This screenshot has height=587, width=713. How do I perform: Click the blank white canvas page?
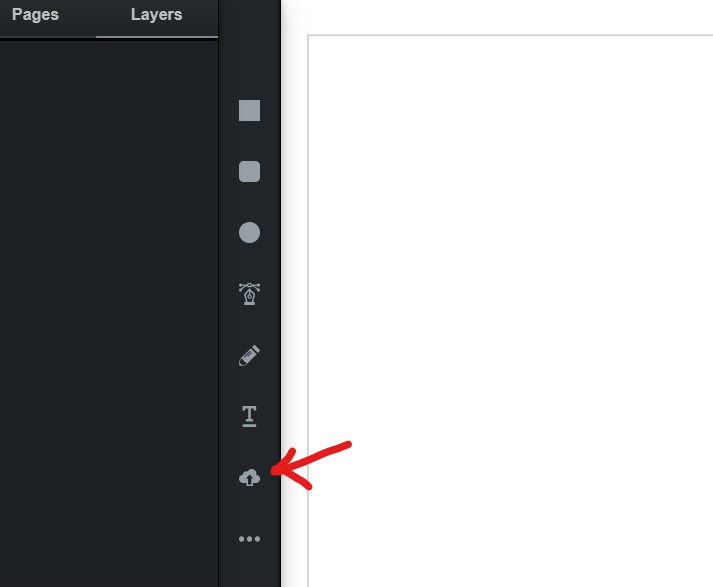(x=510, y=311)
